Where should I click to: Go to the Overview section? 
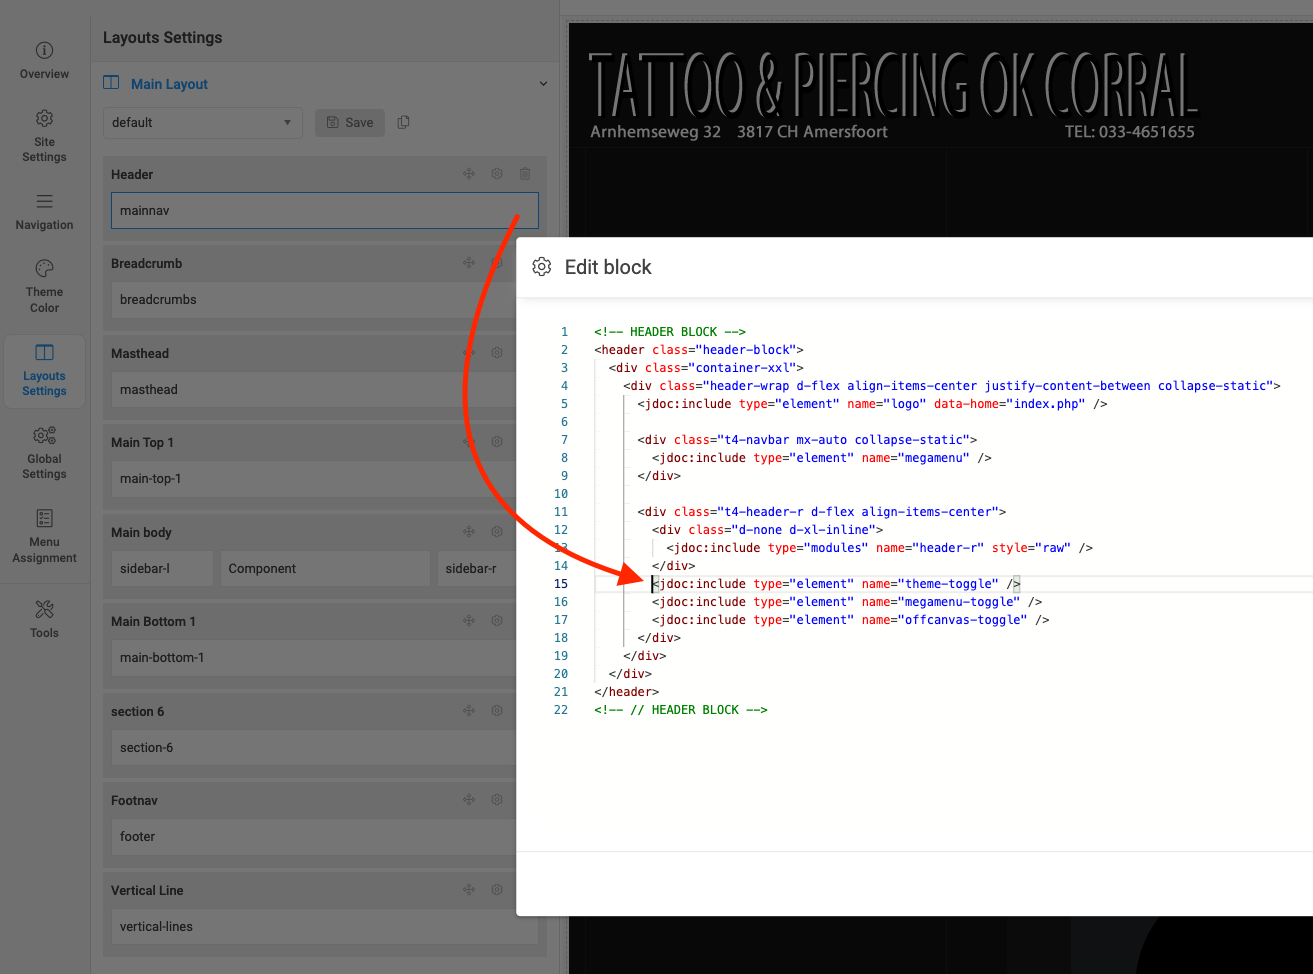44,61
